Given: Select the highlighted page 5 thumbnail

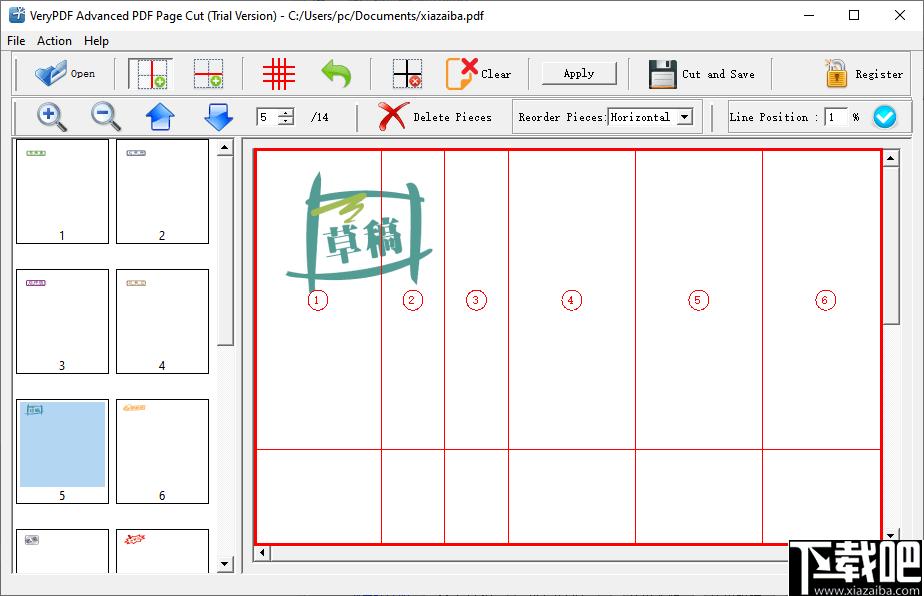Looking at the screenshot, I should [x=62, y=451].
